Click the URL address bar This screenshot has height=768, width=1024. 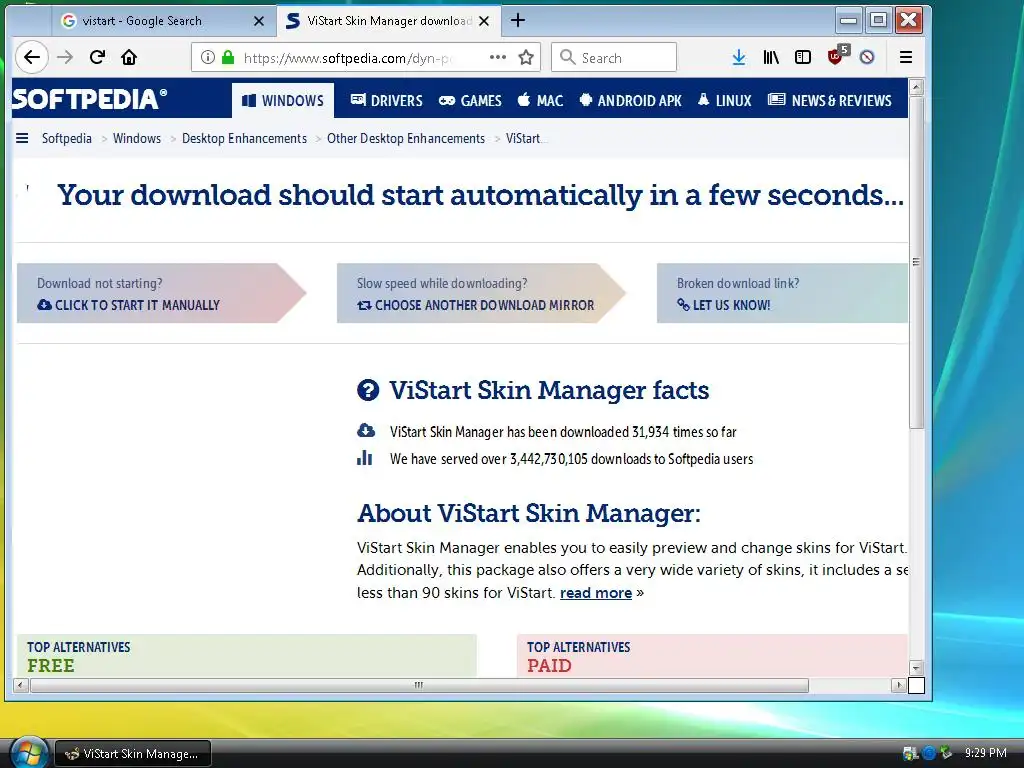(366, 57)
